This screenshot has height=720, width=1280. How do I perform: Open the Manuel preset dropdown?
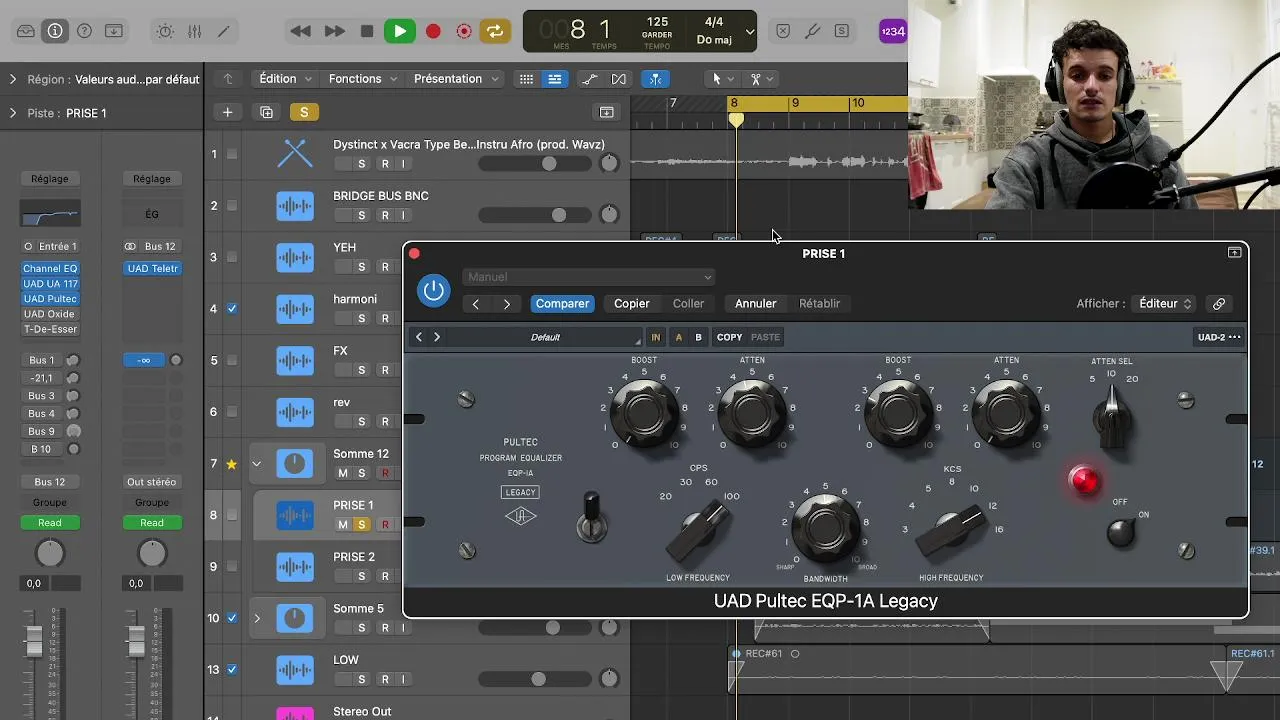pos(589,277)
